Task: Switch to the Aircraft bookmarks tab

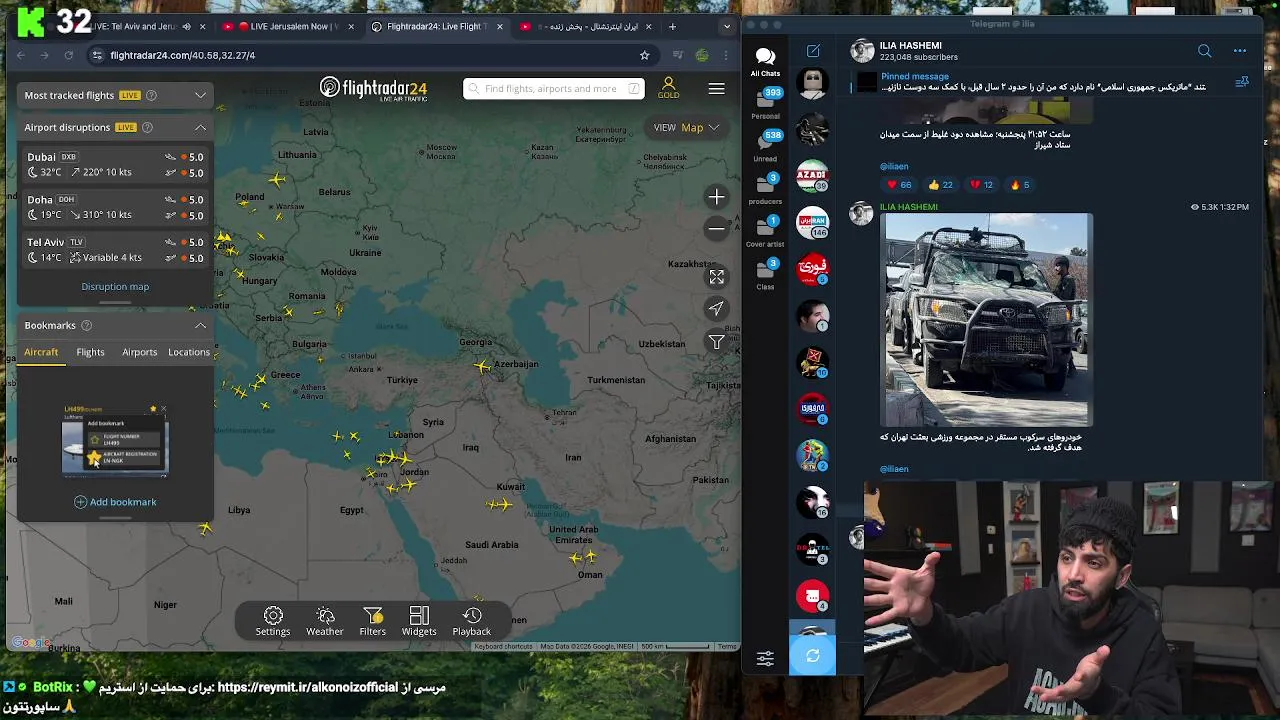Action: [41, 352]
